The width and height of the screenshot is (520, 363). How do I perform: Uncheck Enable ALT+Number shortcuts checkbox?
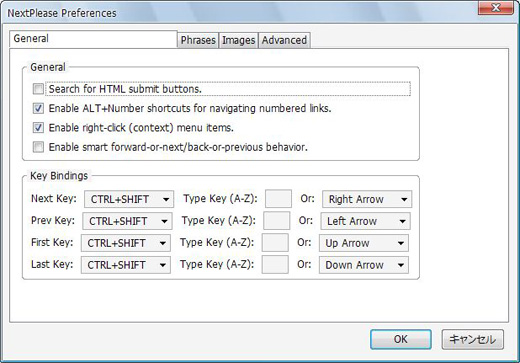click(38, 108)
